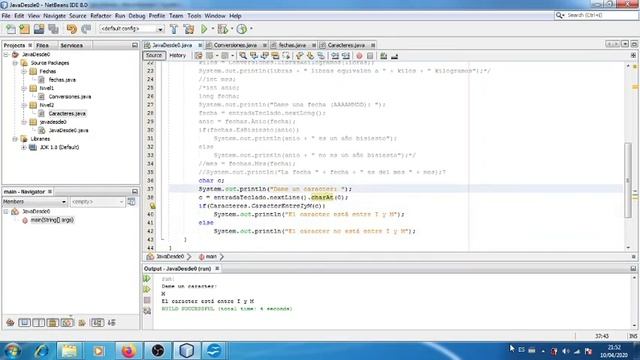
Task: Open the Refactor menu
Action: [100, 16]
